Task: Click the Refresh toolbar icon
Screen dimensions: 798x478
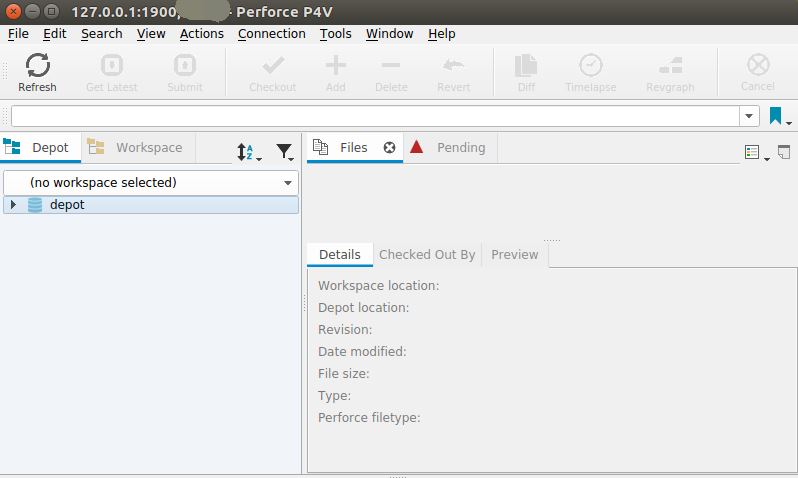Action: click(38, 66)
